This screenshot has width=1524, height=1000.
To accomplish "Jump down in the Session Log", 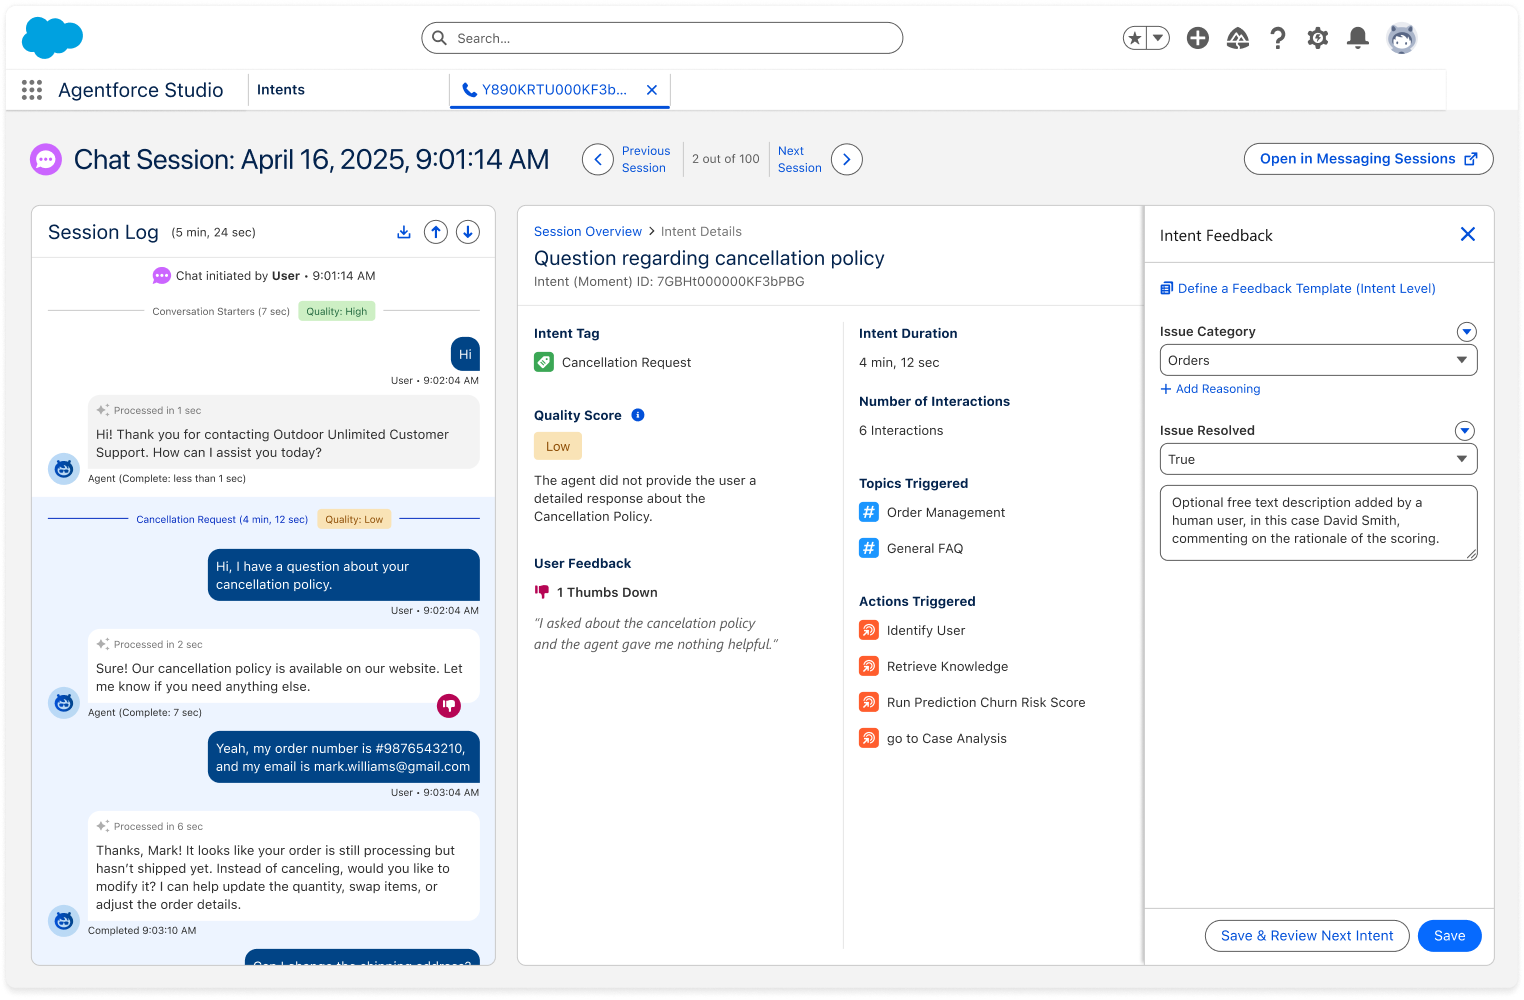I will click(468, 232).
